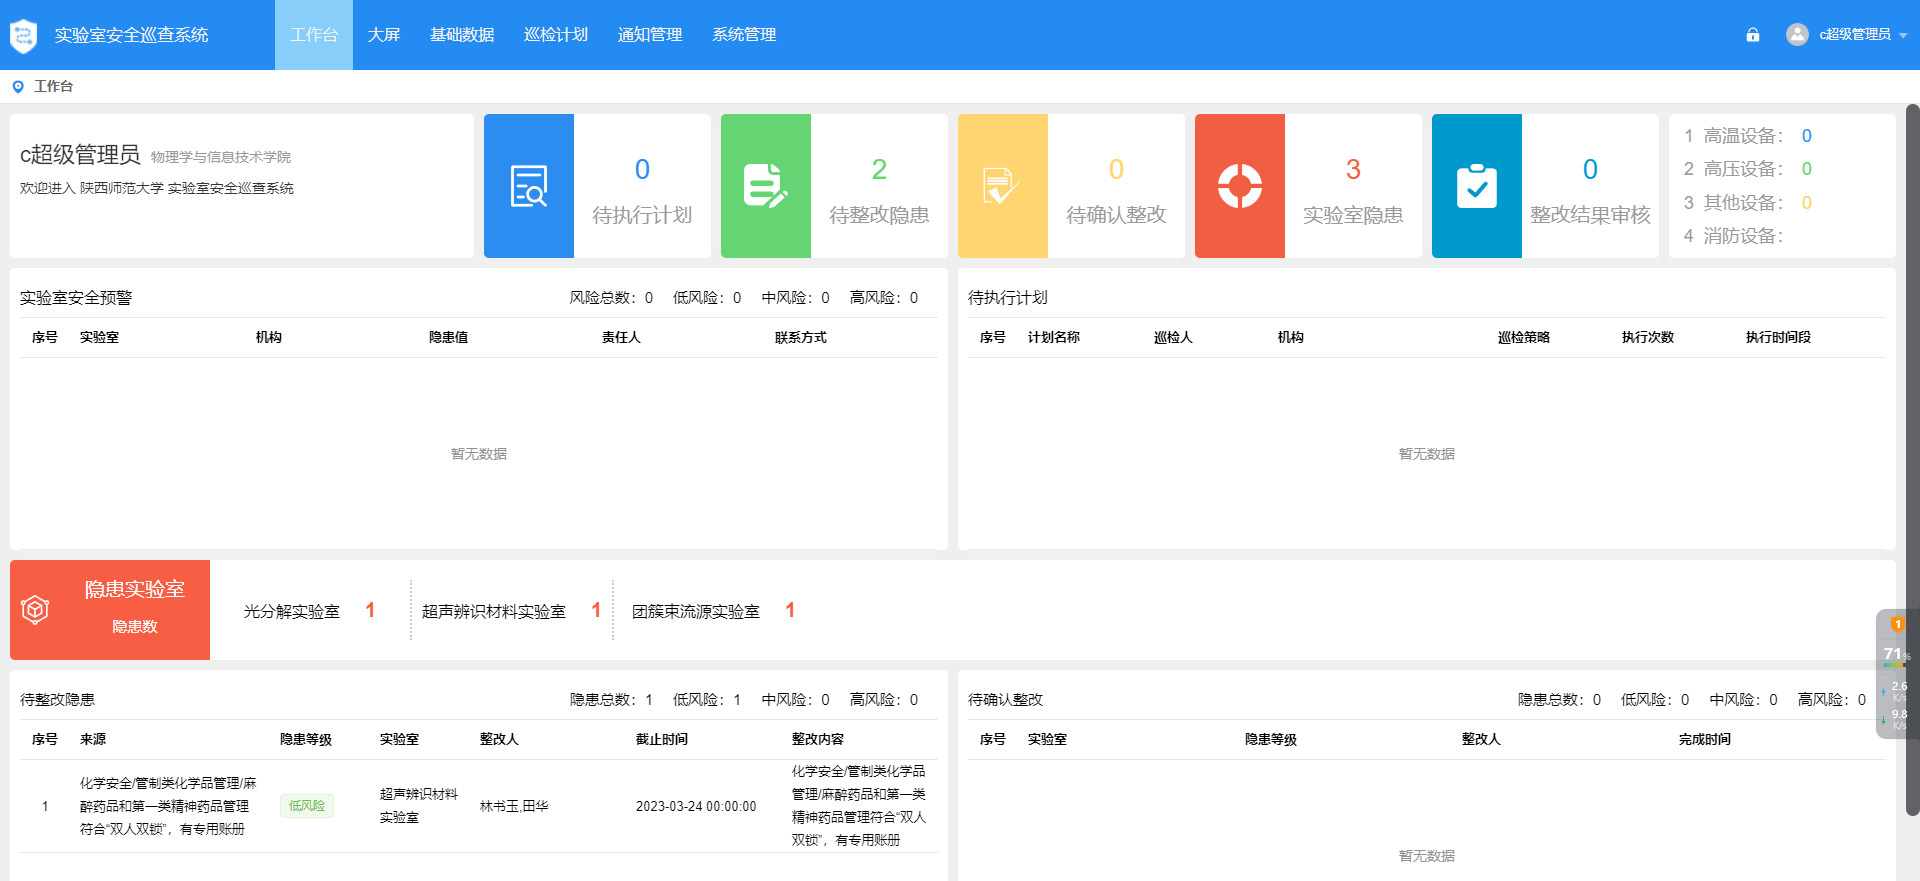Viewport: 1920px width, 881px height.
Task: Click the 联系方式 column header
Action: [x=801, y=338]
